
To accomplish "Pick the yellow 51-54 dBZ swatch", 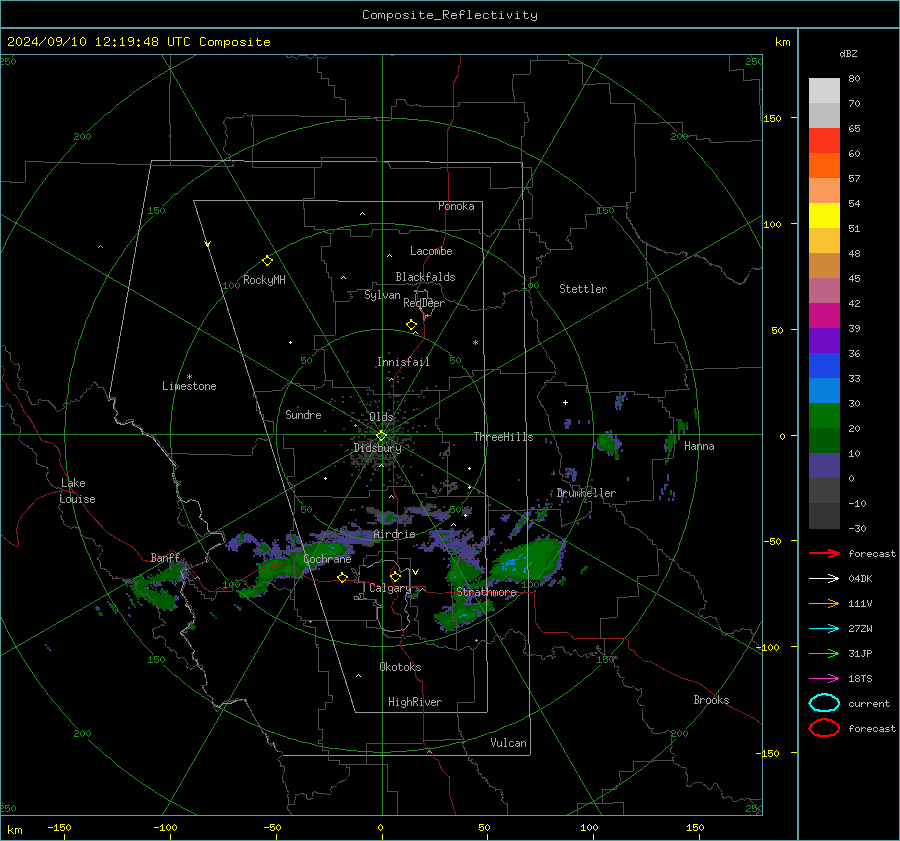I will pyautogui.click(x=824, y=215).
